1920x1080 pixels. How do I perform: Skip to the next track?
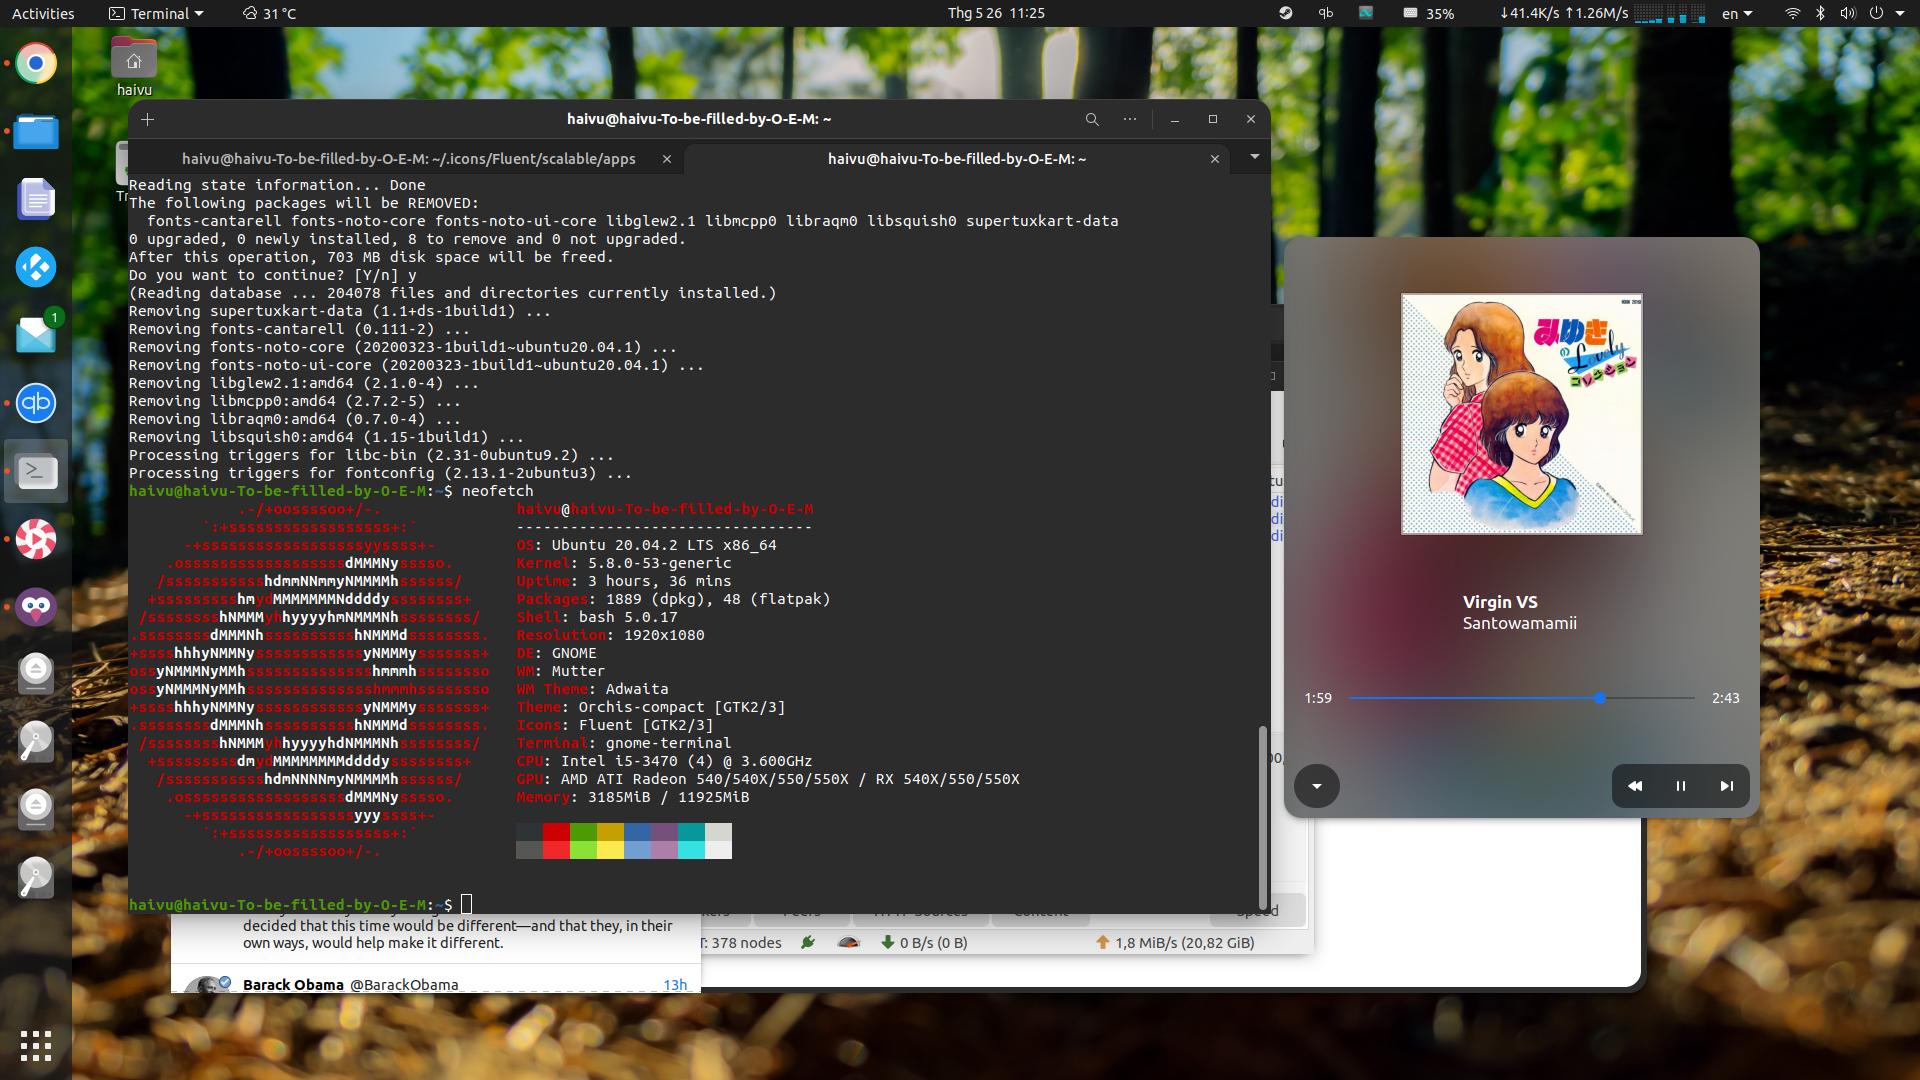1727,786
